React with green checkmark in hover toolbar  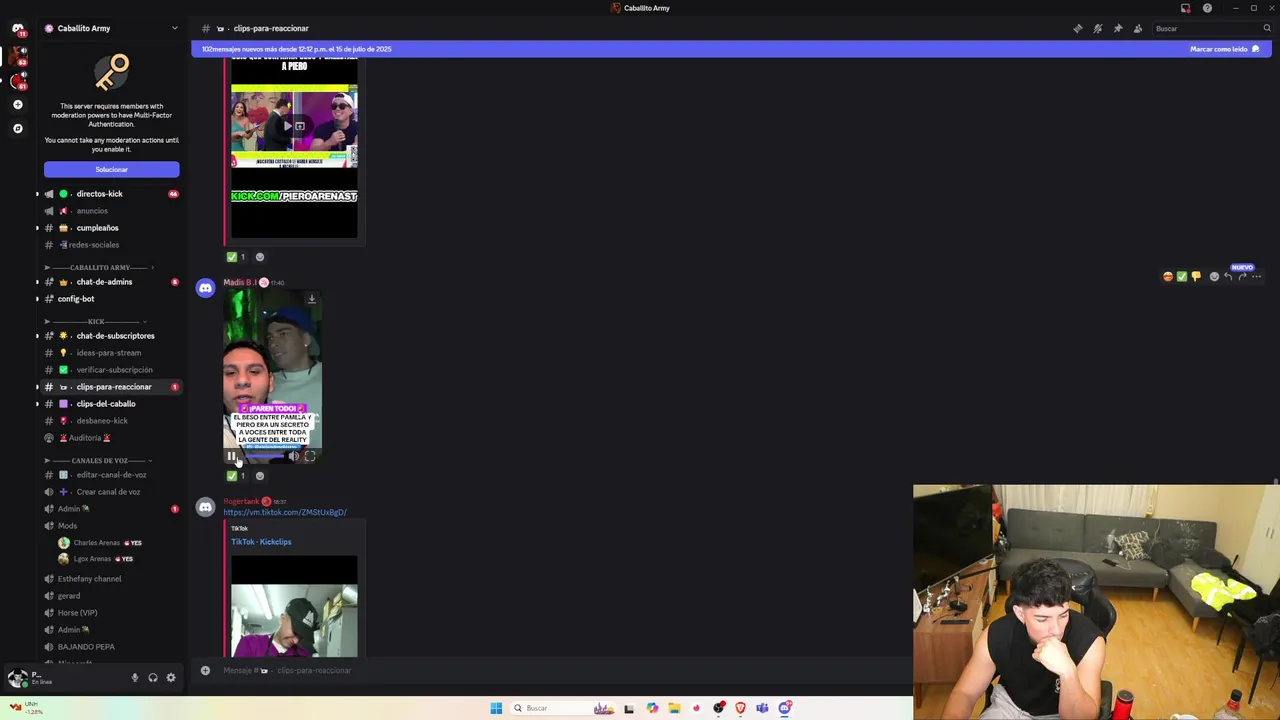pos(1182,277)
